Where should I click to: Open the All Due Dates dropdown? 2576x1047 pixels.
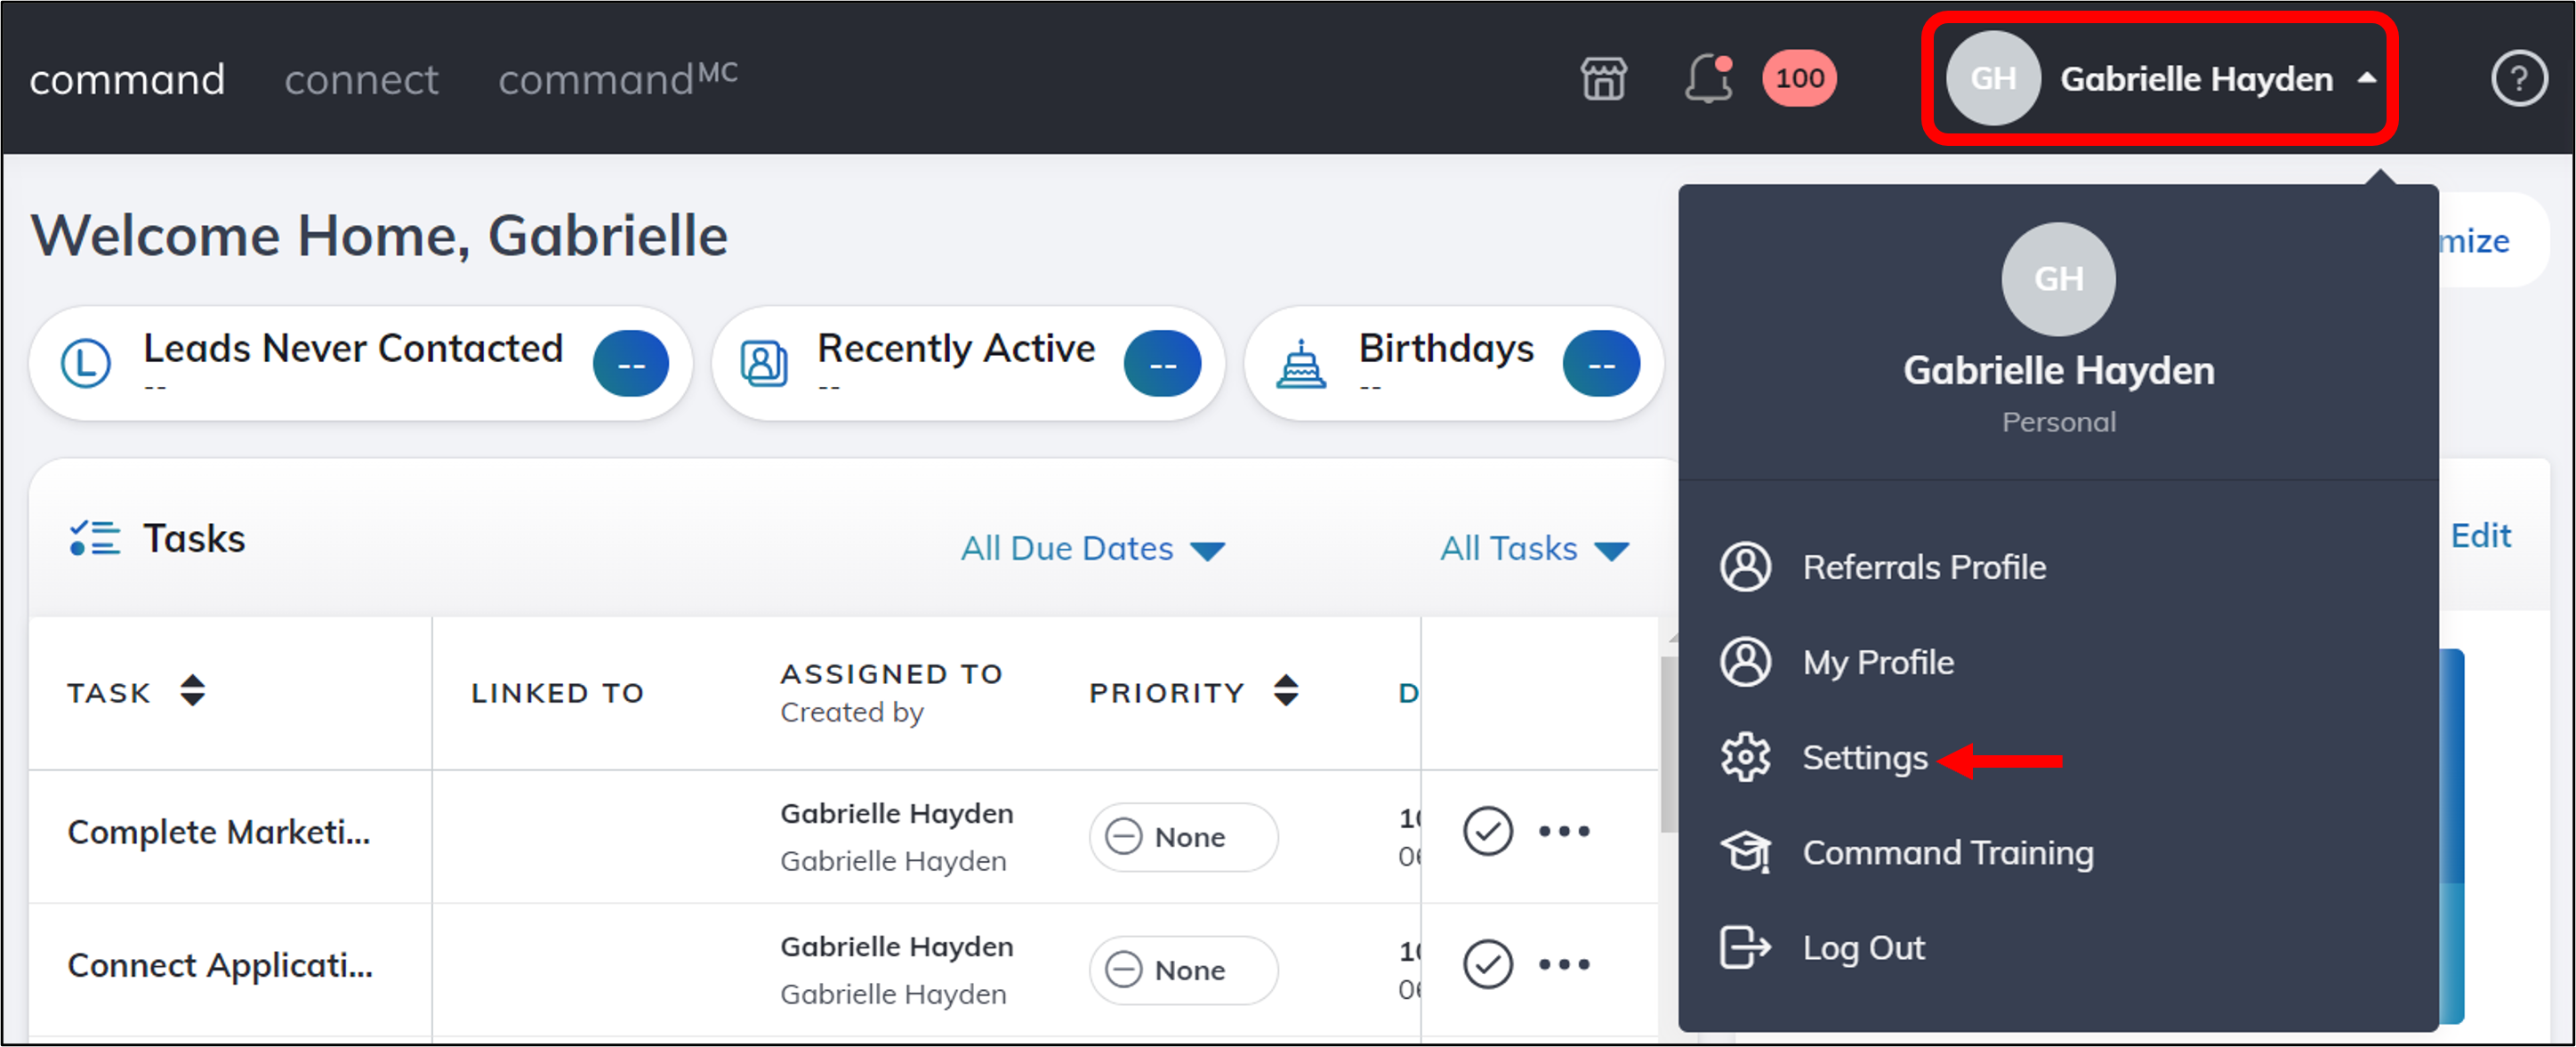[x=1094, y=548]
